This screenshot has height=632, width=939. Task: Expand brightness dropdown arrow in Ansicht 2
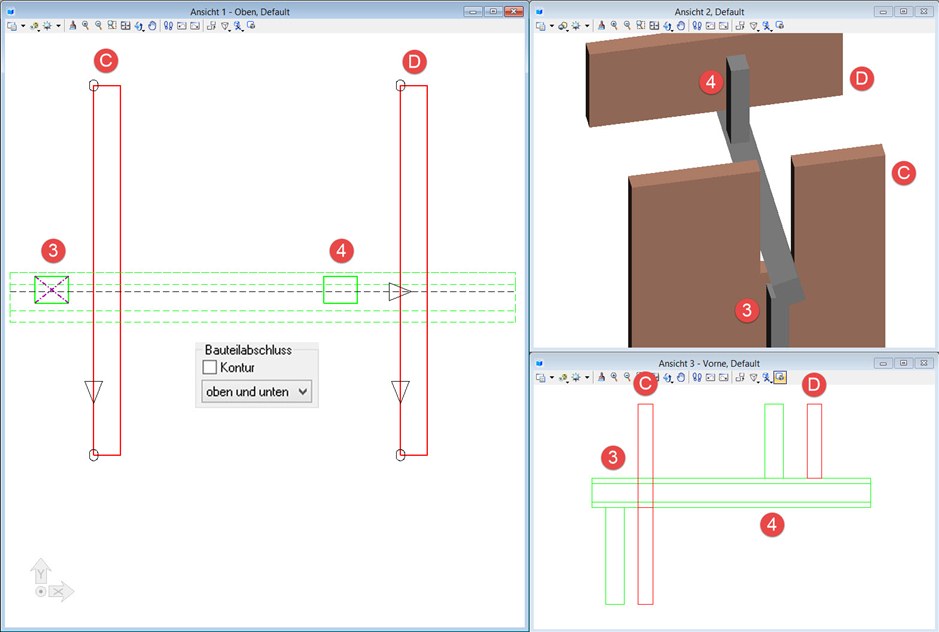[x=587, y=26]
